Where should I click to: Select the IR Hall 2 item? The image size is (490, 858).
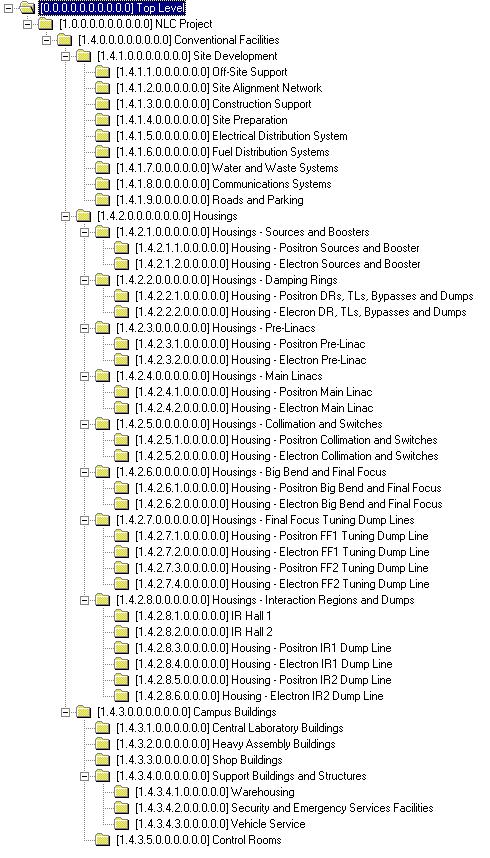pyautogui.click(x=204, y=631)
